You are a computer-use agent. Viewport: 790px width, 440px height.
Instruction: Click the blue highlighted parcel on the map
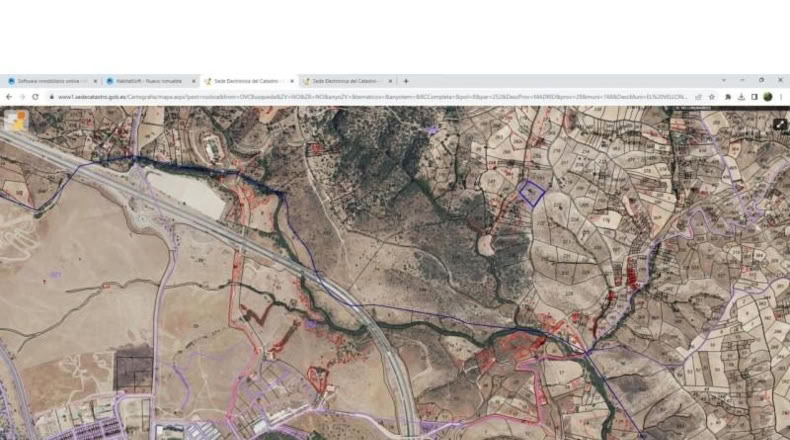(x=532, y=194)
